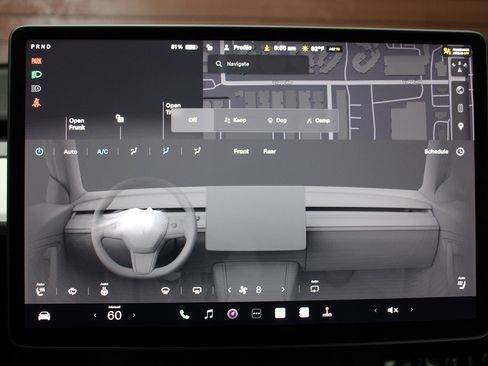
Task: Select Dog mode
Action: (x=277, y=120)
